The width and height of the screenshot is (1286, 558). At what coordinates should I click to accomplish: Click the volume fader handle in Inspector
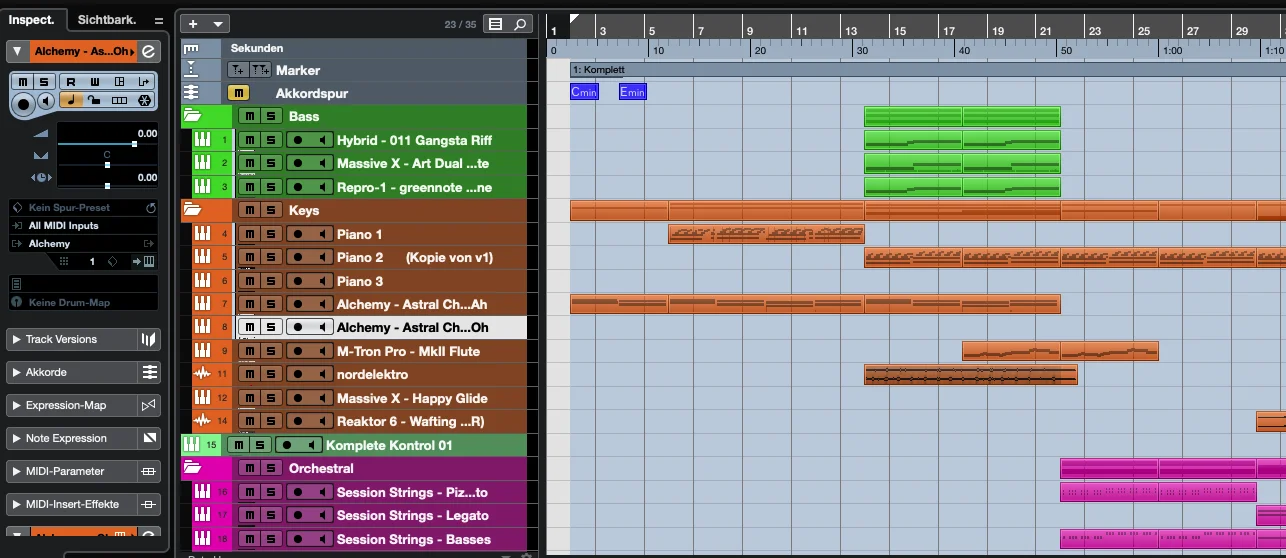pos(134,144)
